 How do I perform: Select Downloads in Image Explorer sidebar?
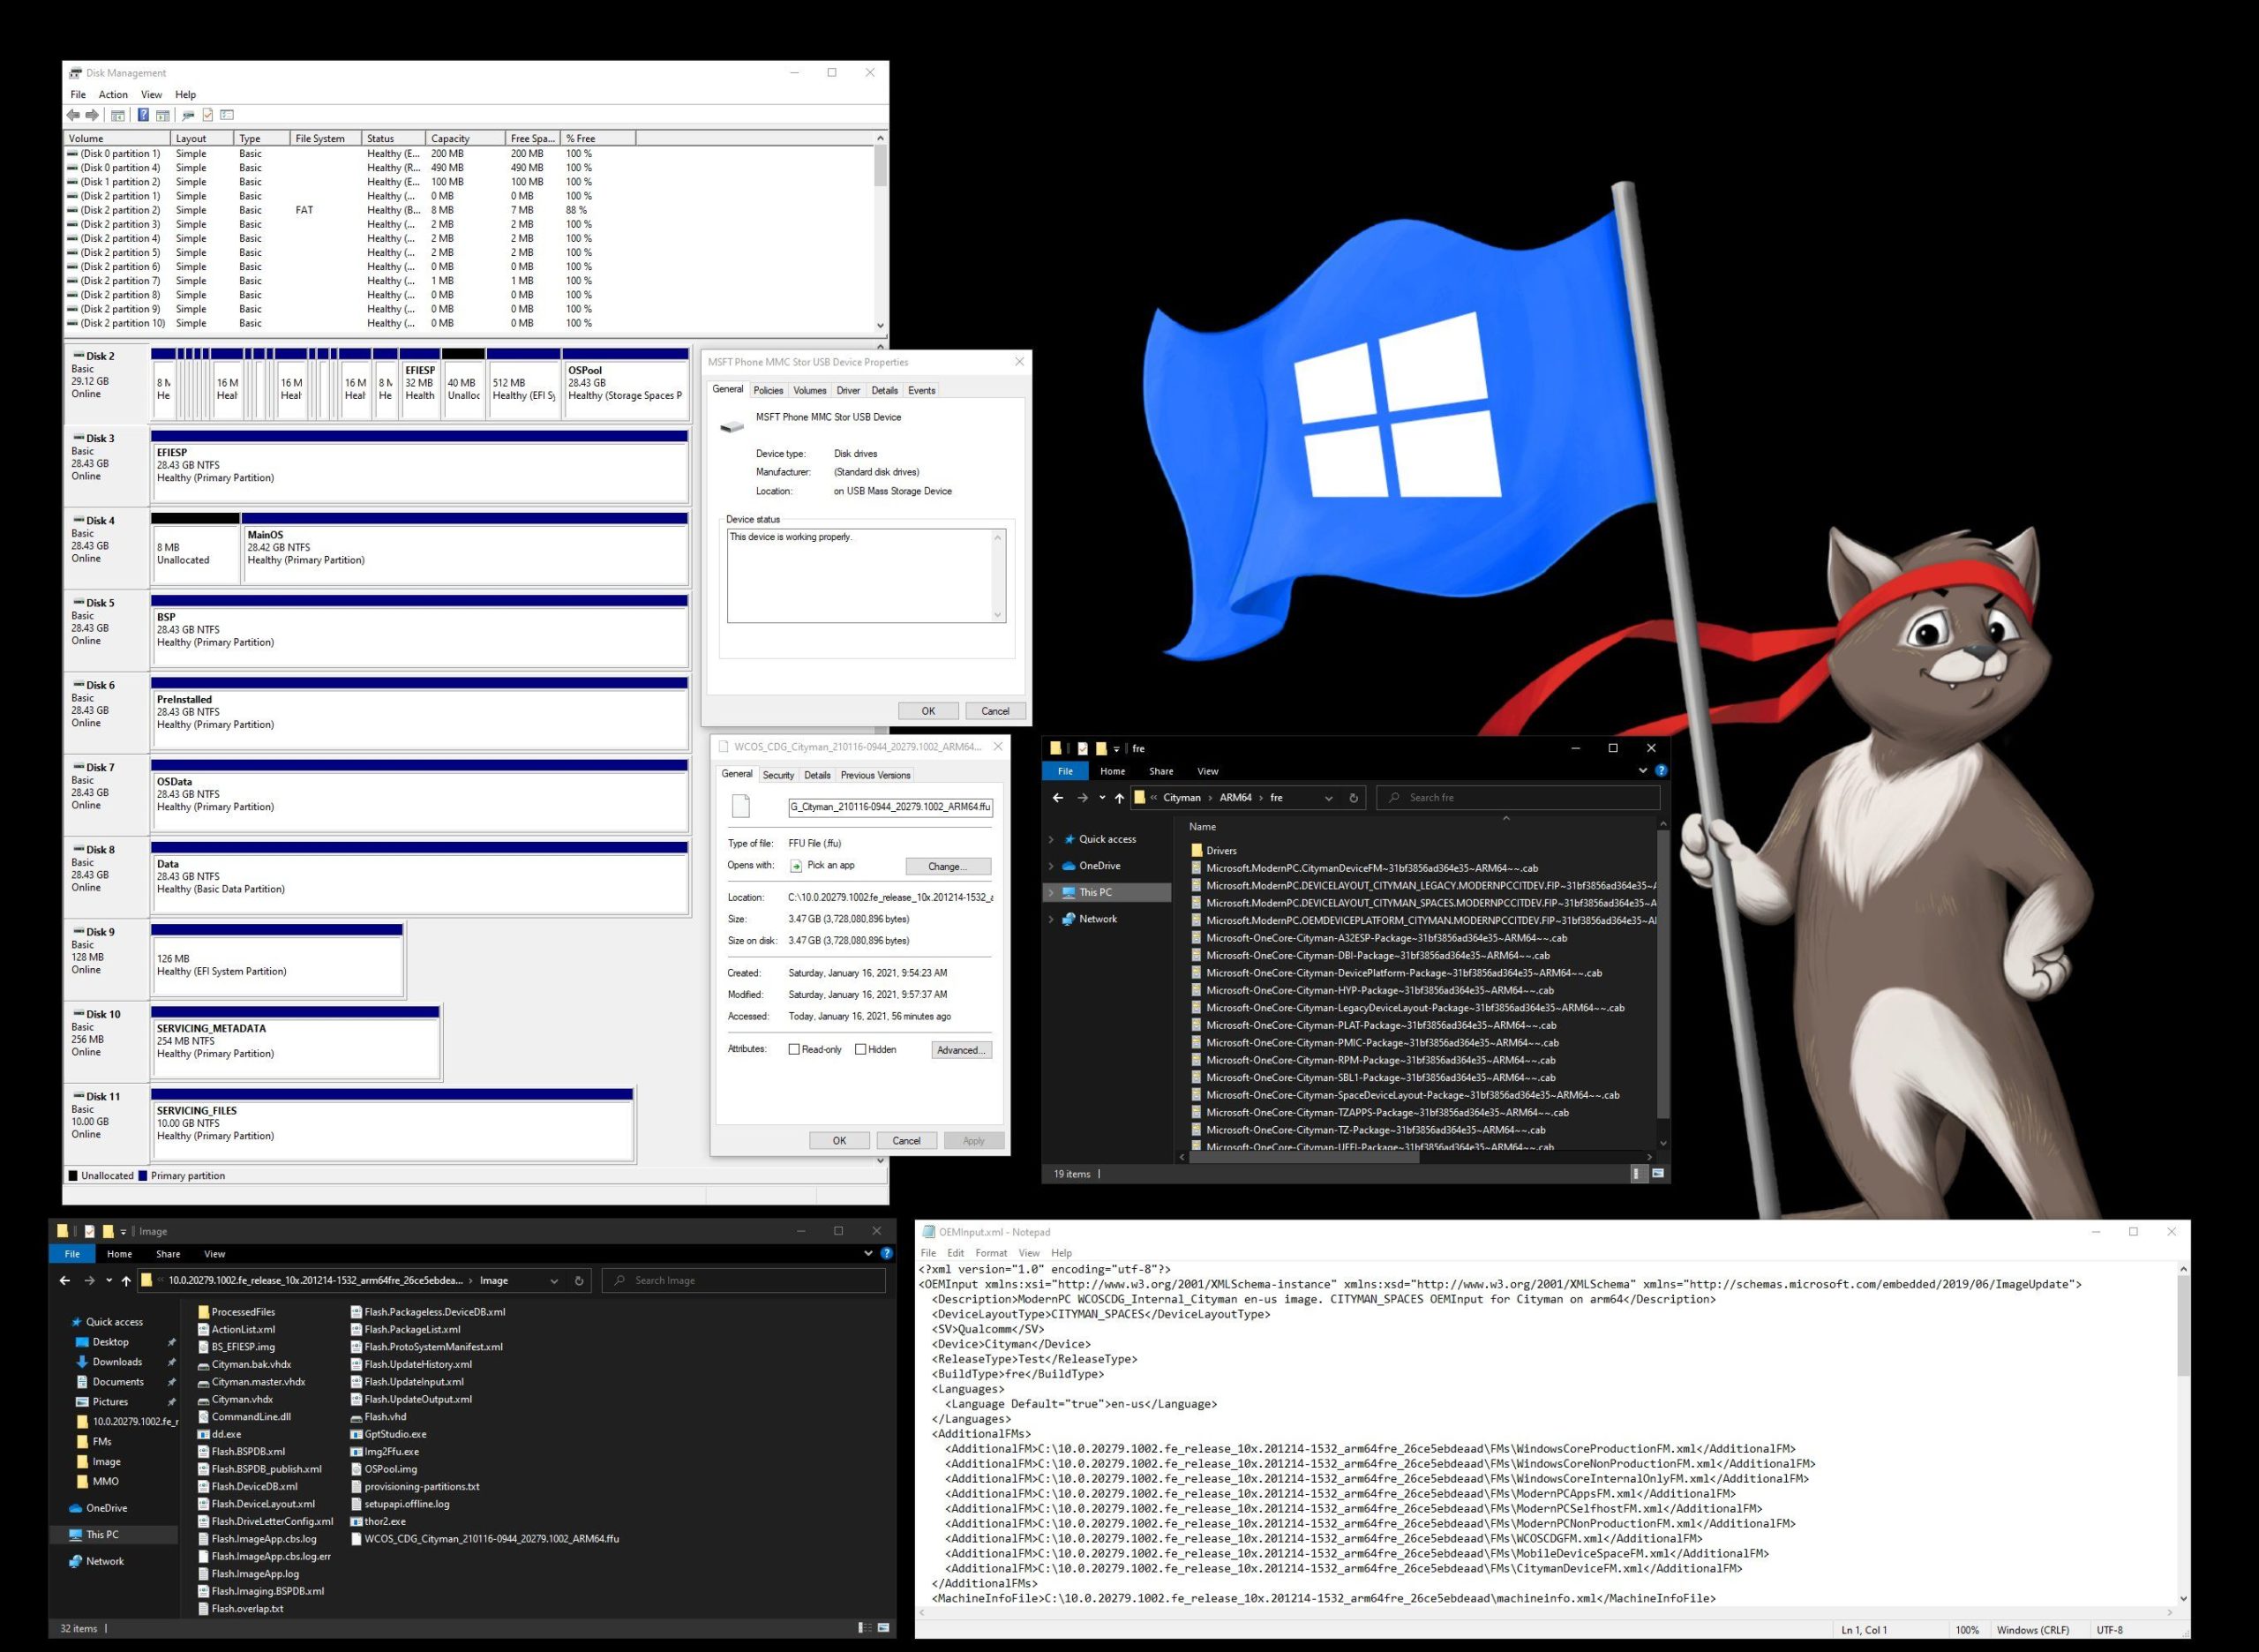pos(117,1362)
